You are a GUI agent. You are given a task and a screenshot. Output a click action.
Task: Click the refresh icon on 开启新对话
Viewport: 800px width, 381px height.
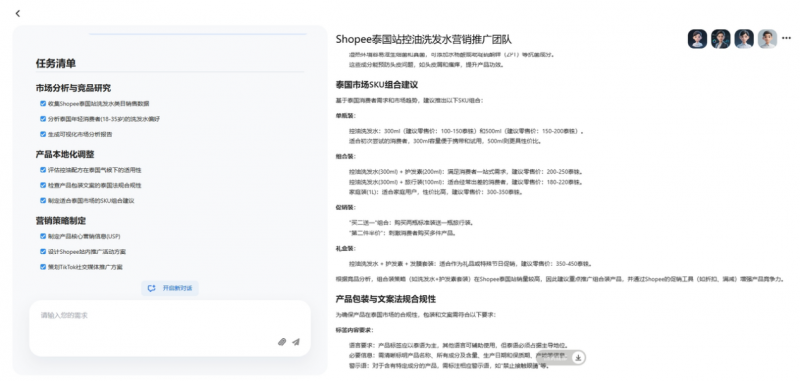(x=152, y=288)
